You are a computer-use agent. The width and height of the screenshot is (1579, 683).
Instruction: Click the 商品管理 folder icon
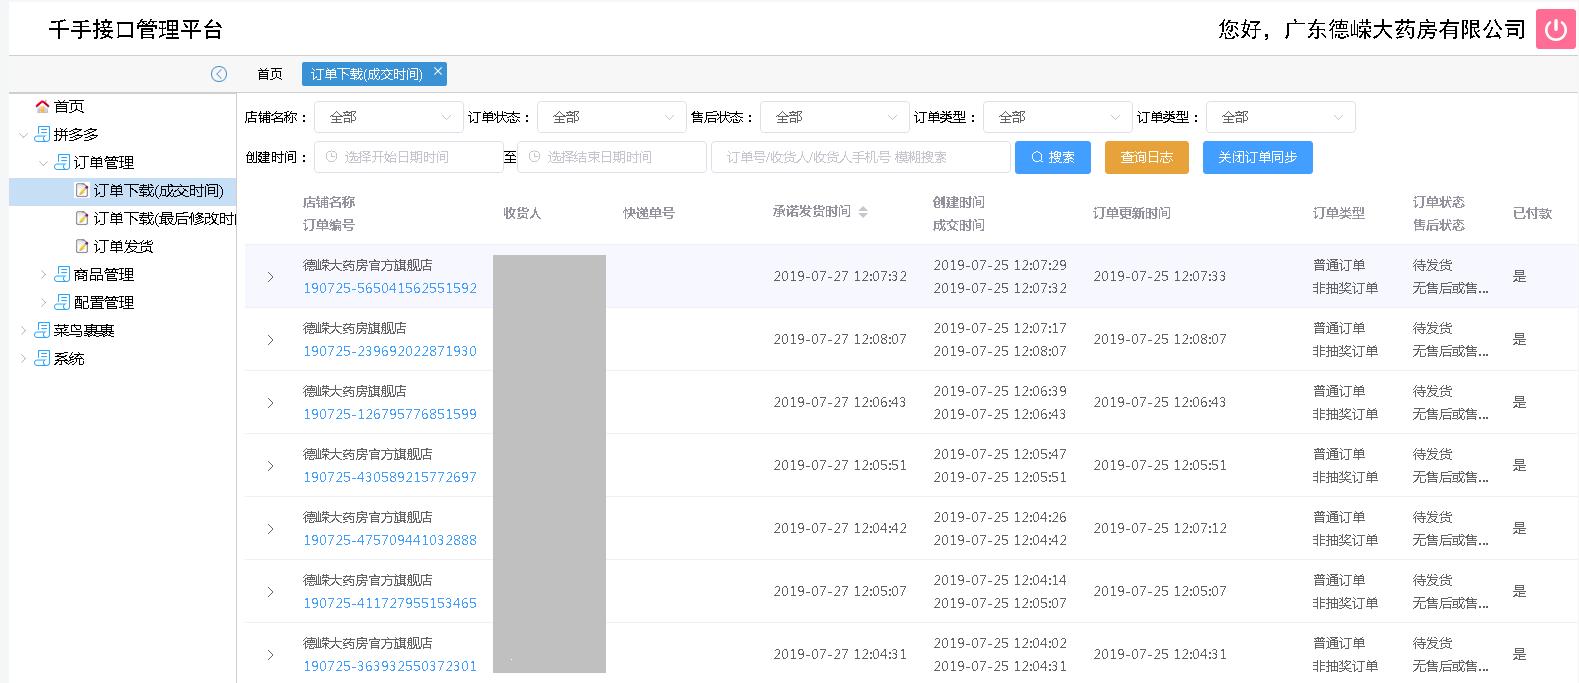click(x=62, y=274)
